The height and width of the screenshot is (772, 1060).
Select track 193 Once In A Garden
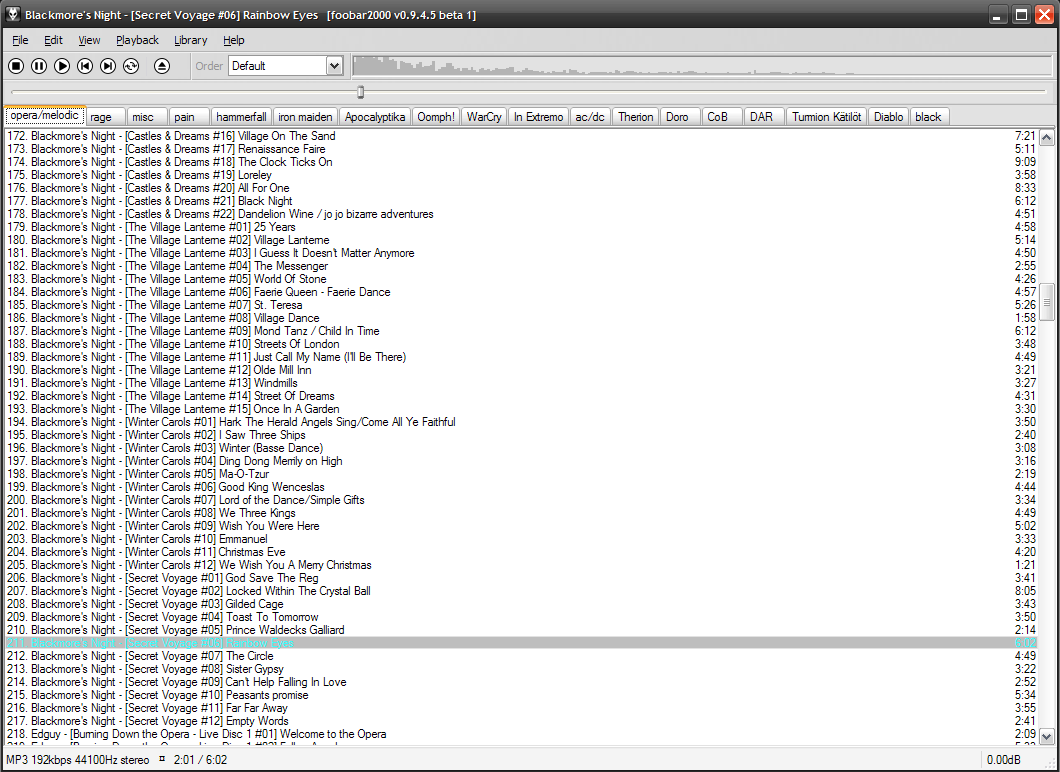click(521, 409)
